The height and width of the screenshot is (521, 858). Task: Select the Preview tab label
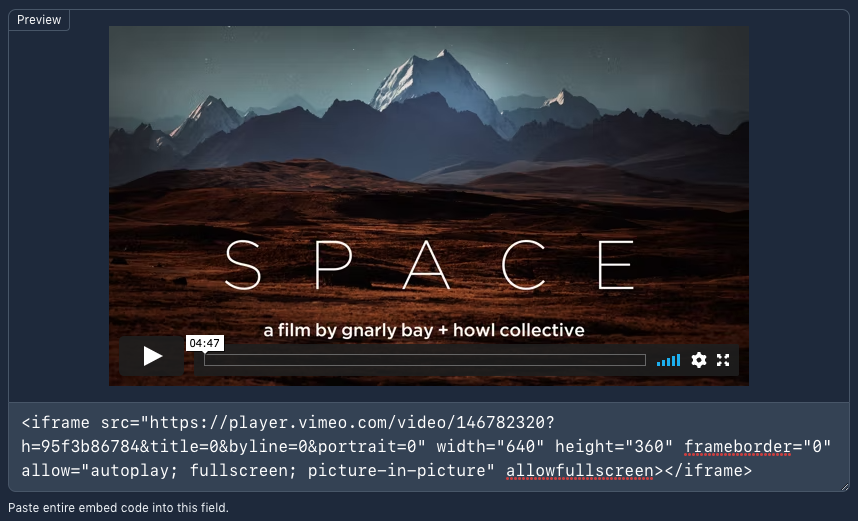coord(39,20)
